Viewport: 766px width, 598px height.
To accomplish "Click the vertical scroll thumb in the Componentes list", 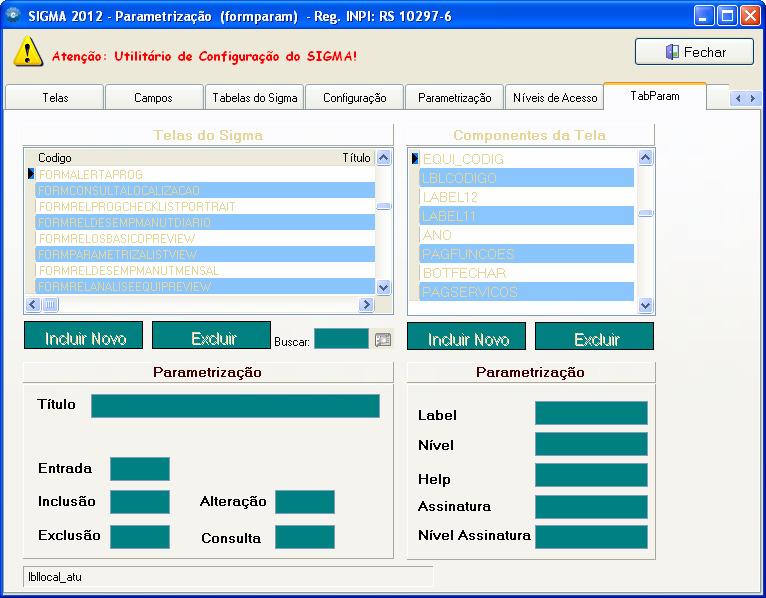I will pyautogui.click(x=645, y=213).
